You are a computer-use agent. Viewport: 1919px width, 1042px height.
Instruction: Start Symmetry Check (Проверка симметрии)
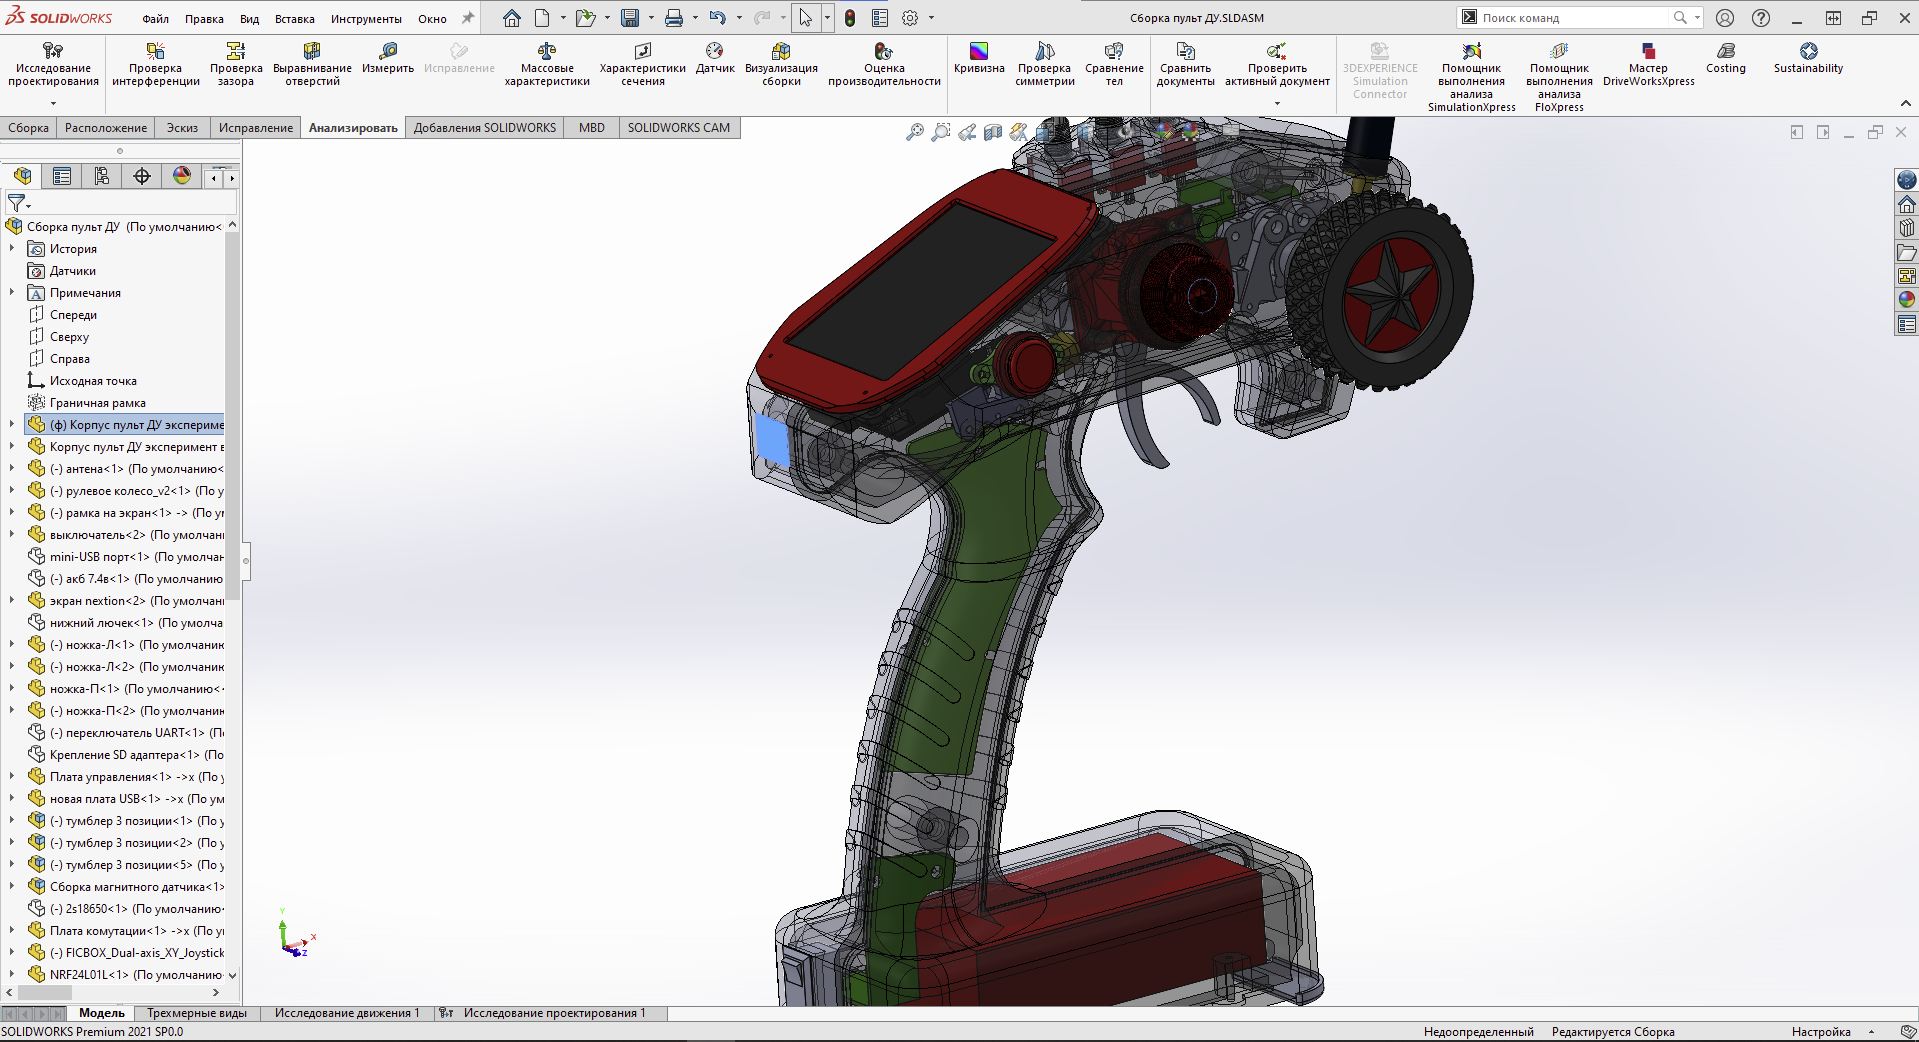[x=1045, y=64]
